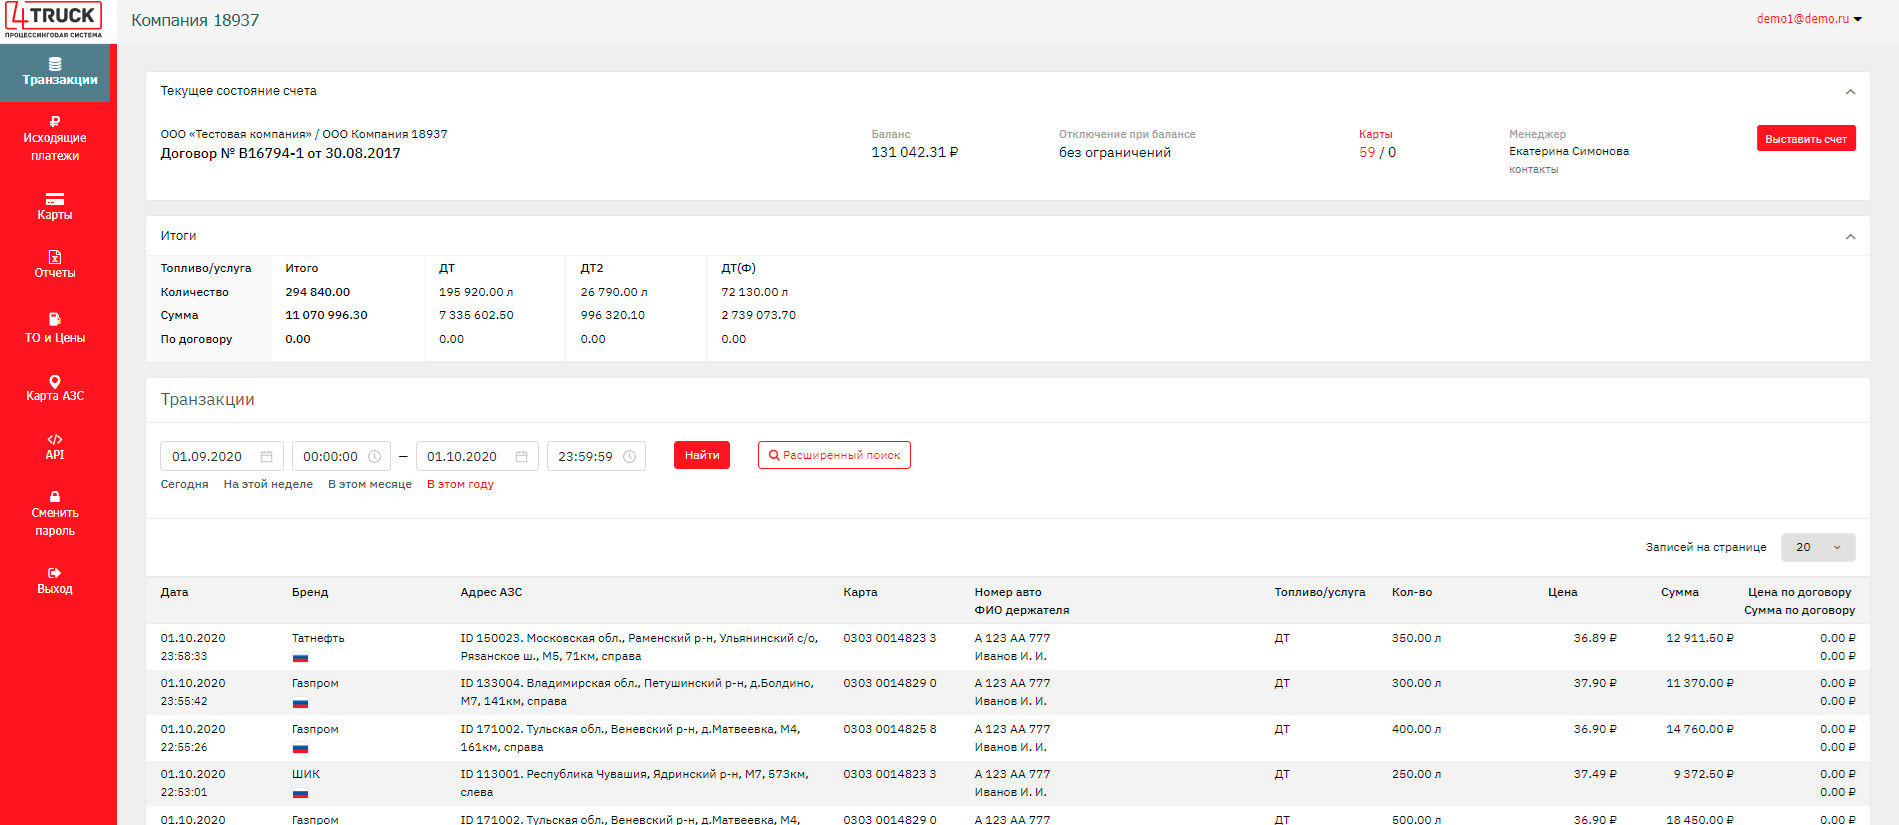Open the Расширенный поиск advanced search
Viewport: 1899px width, 825px height.
pos(834,455)
